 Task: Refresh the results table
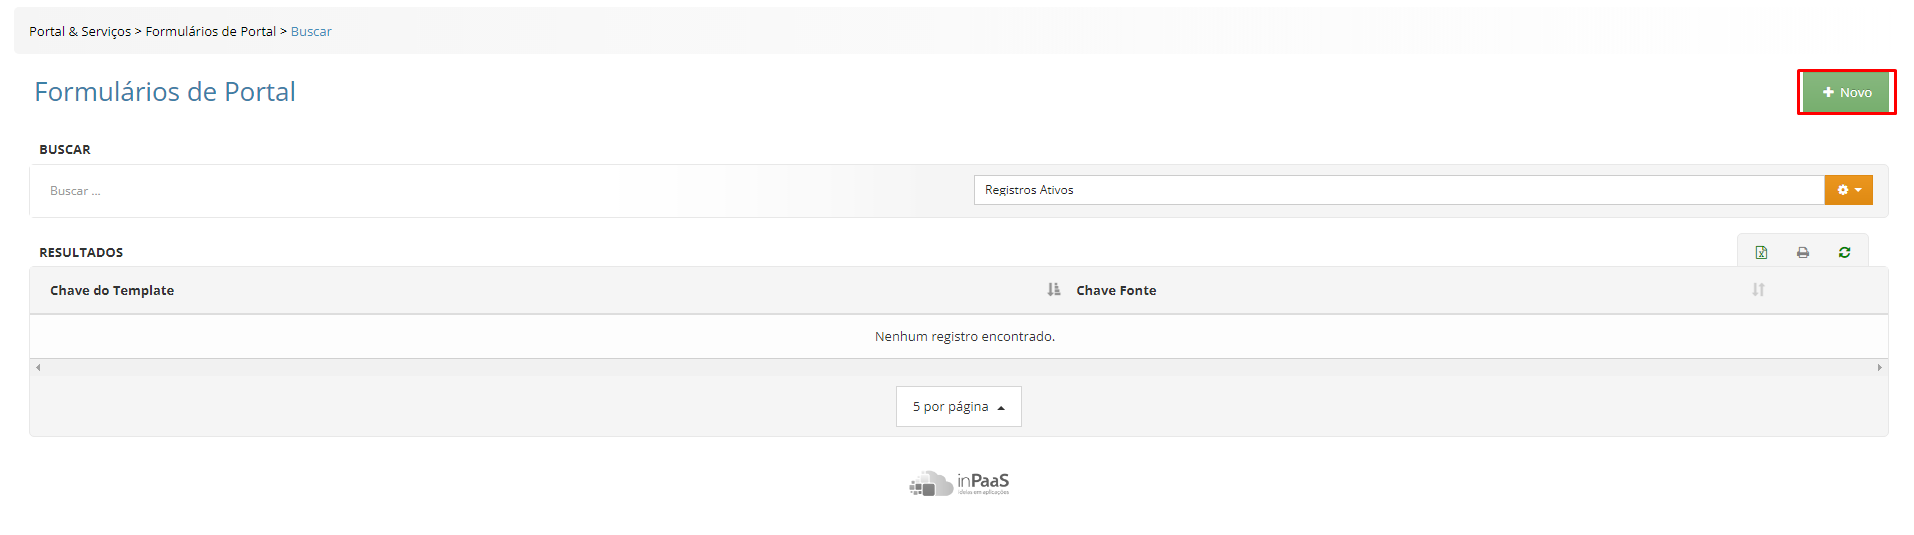(1844, 252)
